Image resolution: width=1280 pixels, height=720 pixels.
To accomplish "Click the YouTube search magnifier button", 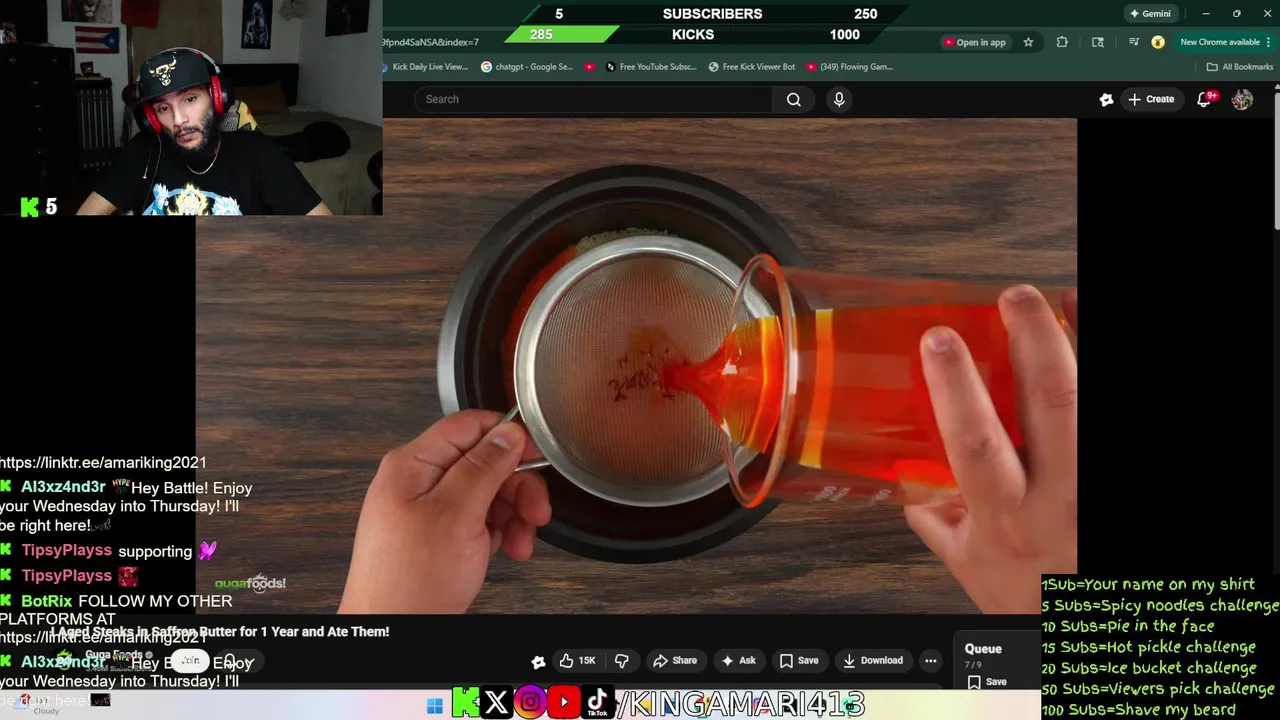I will 793,99.
